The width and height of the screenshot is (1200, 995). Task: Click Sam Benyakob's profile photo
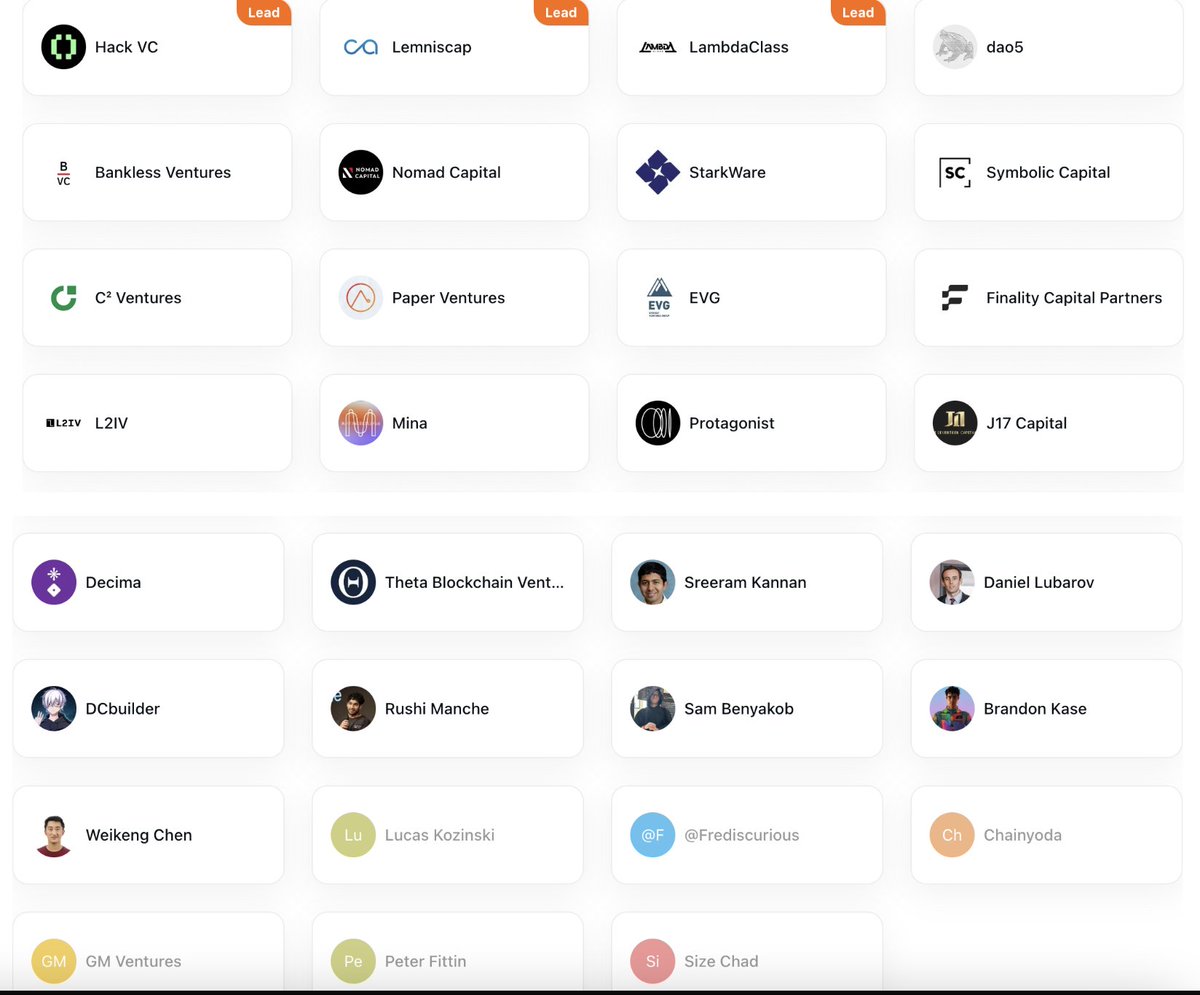pyautogui.click(x=653, y=708)
